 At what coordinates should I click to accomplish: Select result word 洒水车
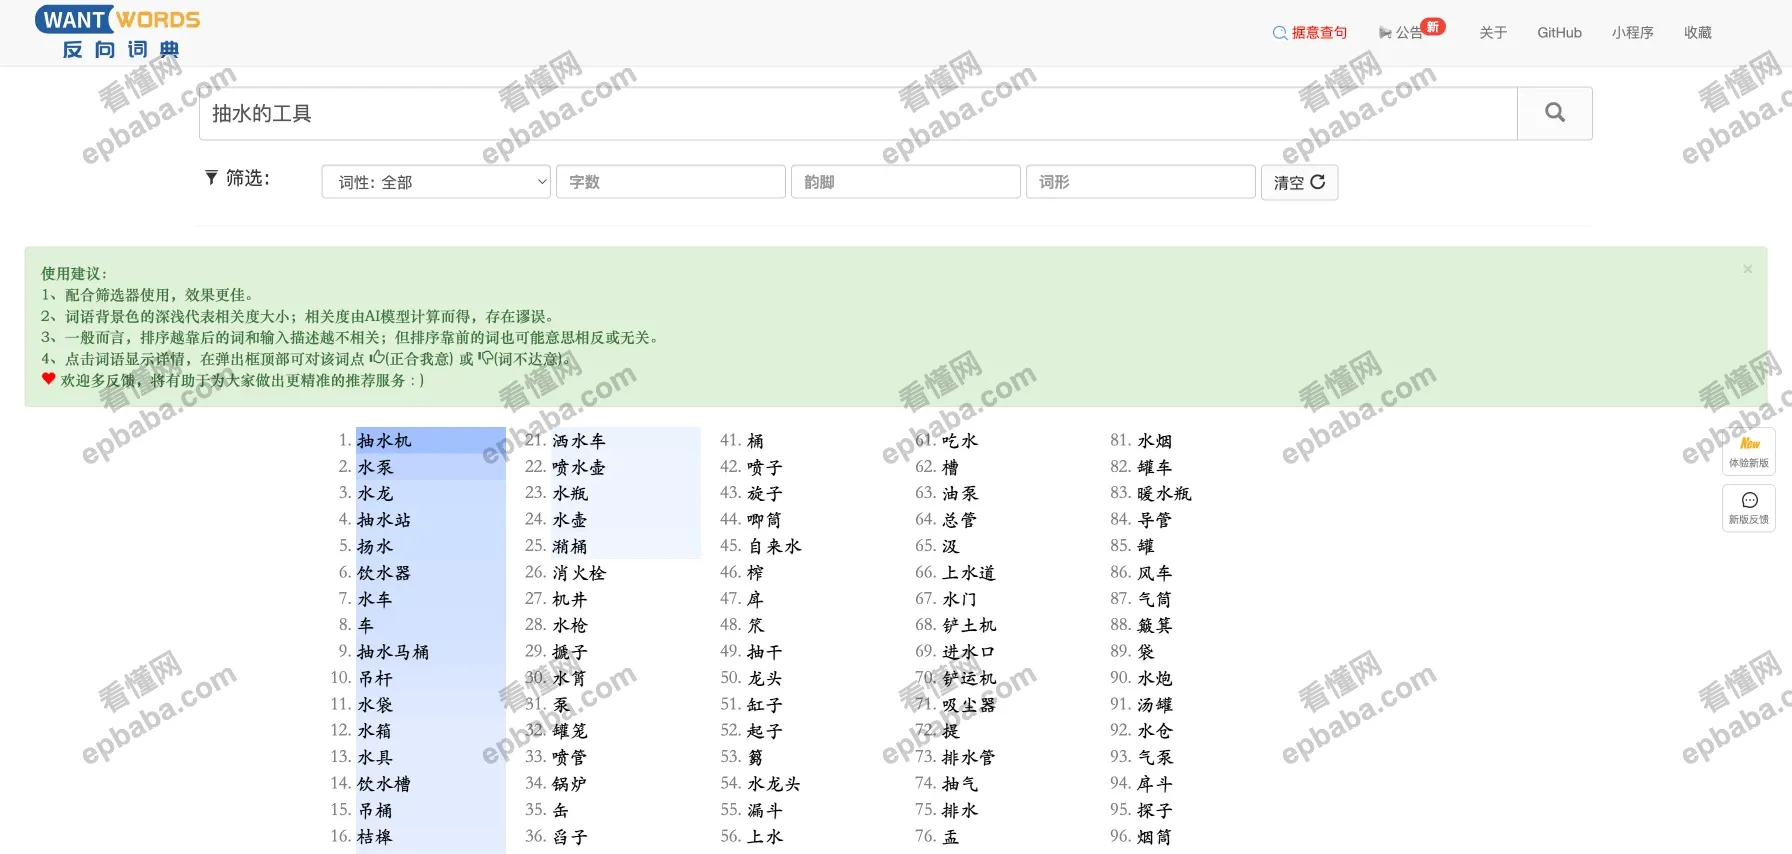[579, 441]
